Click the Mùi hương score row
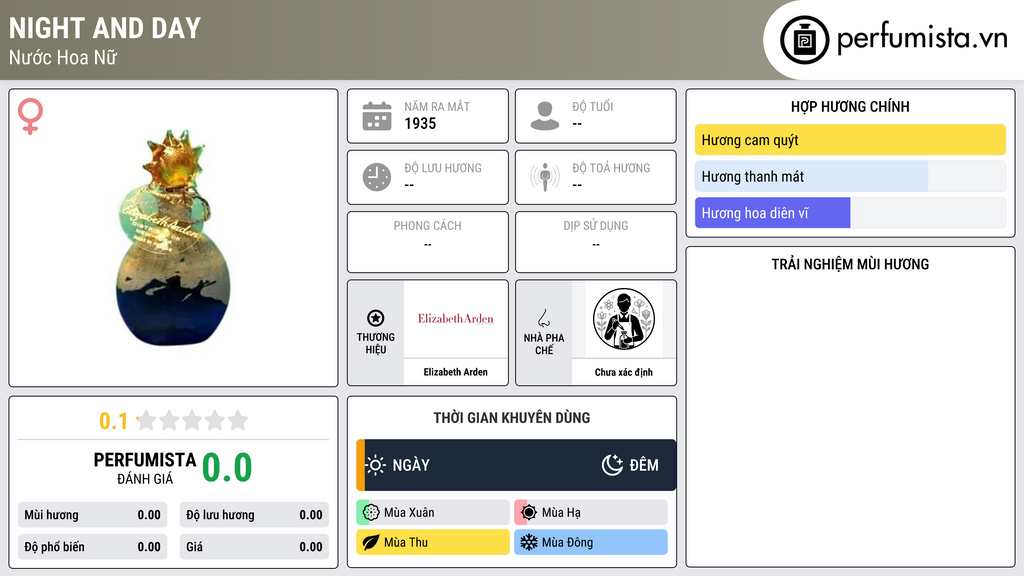1024x576 pixels. [92, 515]
